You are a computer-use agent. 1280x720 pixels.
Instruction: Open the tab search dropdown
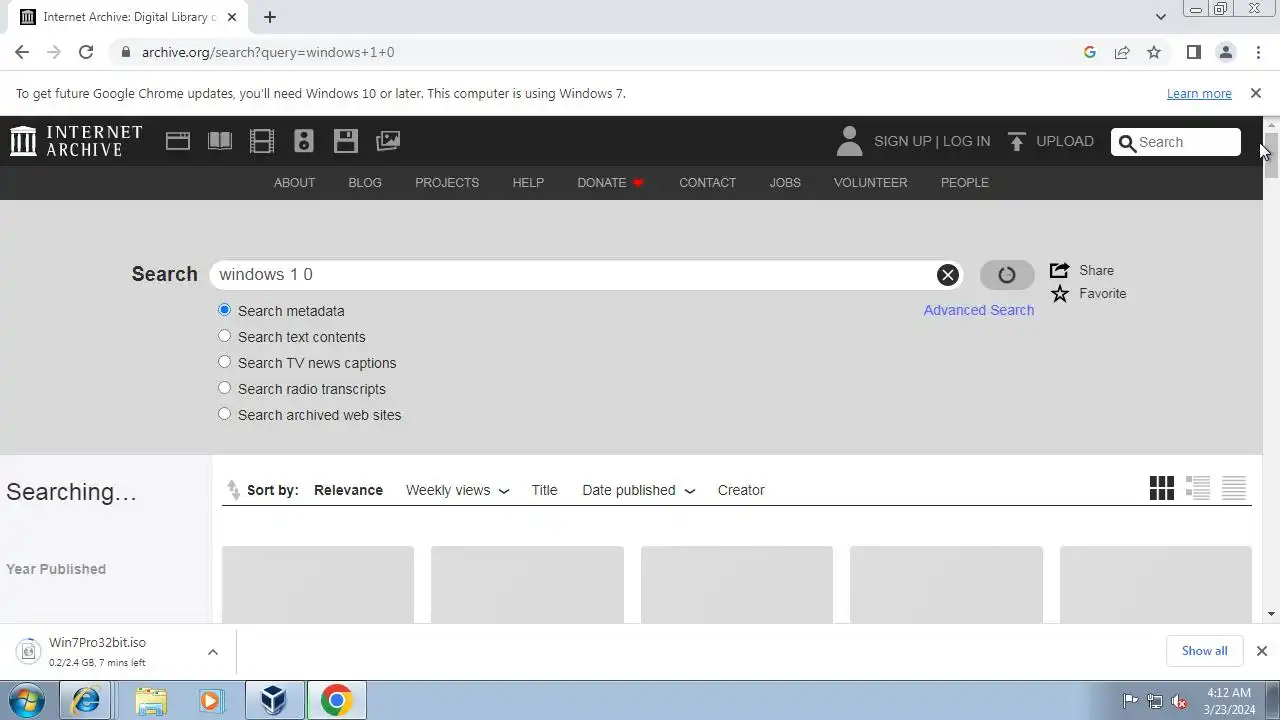point(1161,17)
